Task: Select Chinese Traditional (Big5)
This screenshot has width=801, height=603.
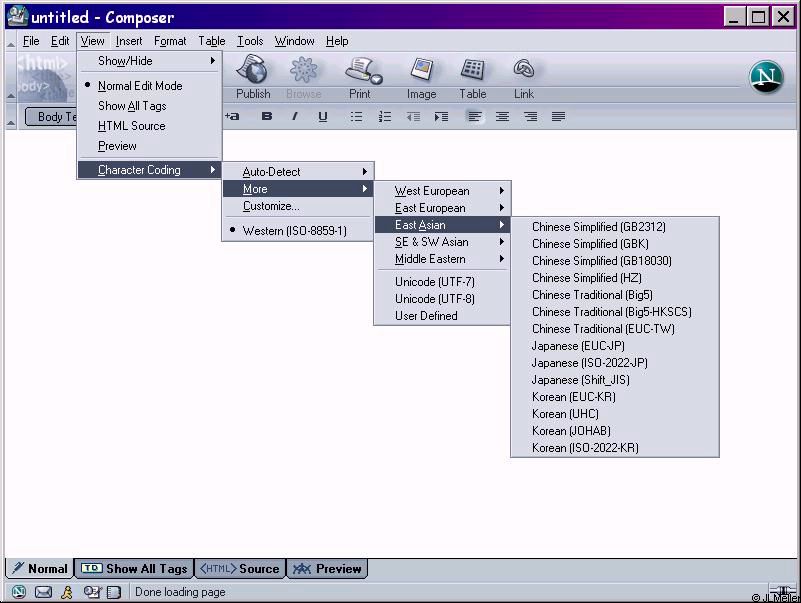Action: coord(615,295)
